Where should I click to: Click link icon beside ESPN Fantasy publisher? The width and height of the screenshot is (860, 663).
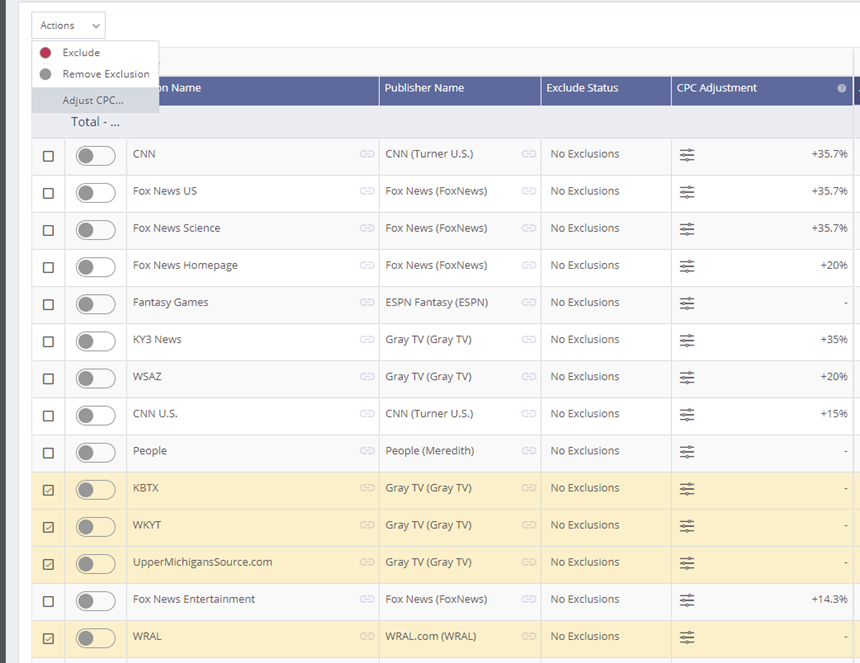pyautogui.click(x=528, y=303)
